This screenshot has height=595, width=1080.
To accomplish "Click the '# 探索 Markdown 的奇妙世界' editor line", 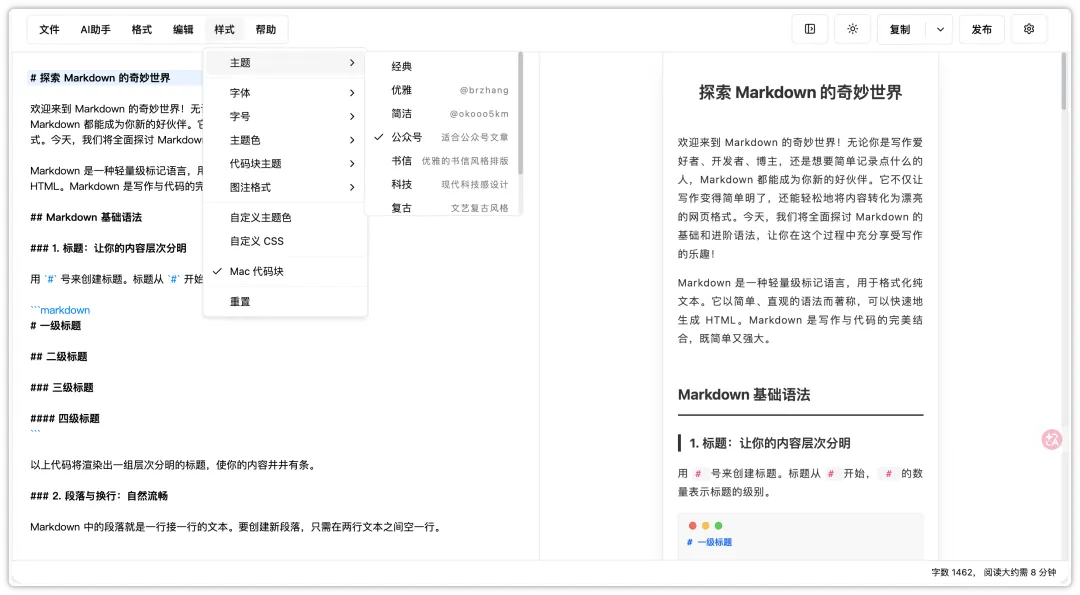I will (101, 78).
